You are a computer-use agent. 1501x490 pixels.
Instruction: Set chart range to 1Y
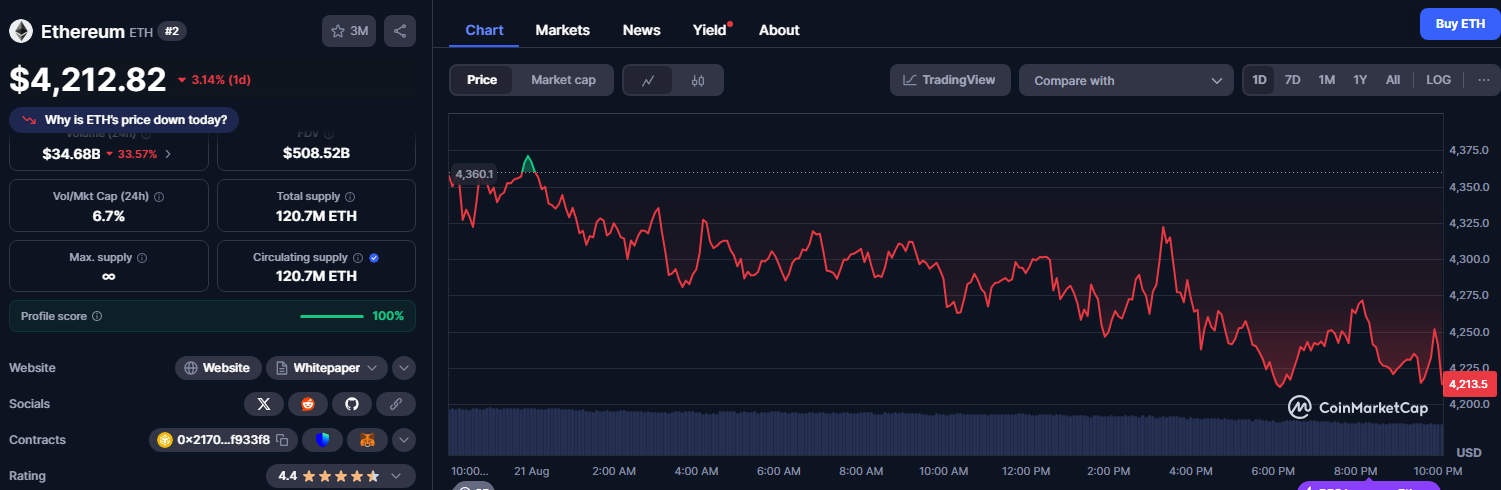pos(1360,80)
